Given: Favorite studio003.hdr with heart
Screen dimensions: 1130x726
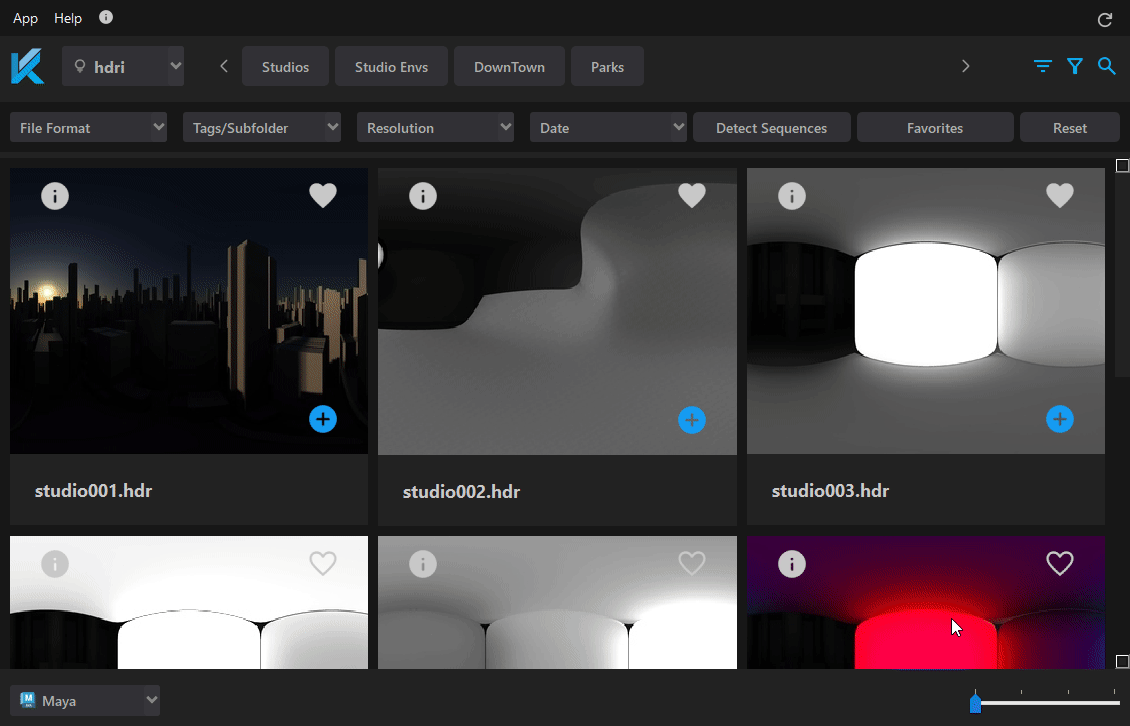Looking at the screenshot, I should point(1060,195).
